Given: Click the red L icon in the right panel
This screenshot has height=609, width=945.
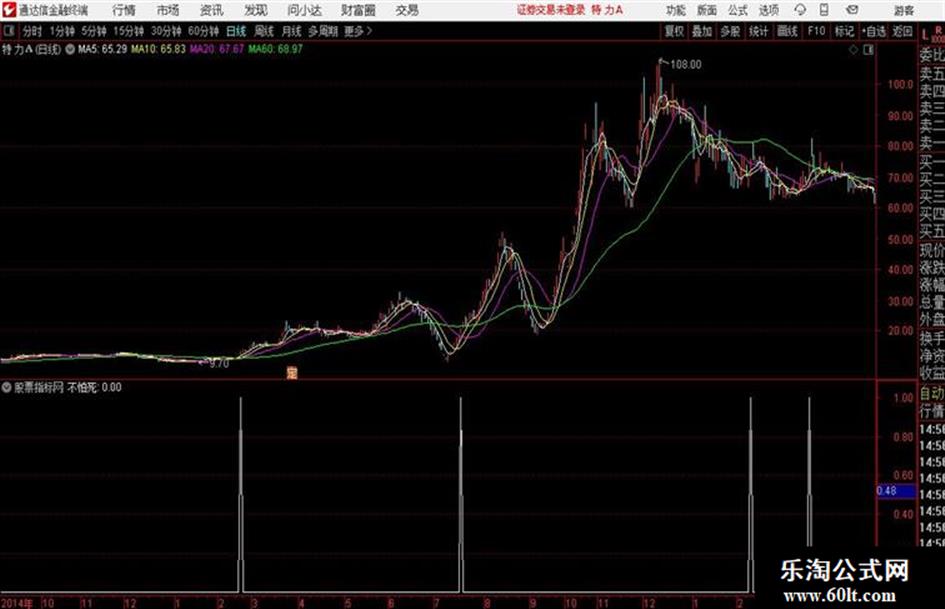Looking at the screenshot, I should pos(925,34).
